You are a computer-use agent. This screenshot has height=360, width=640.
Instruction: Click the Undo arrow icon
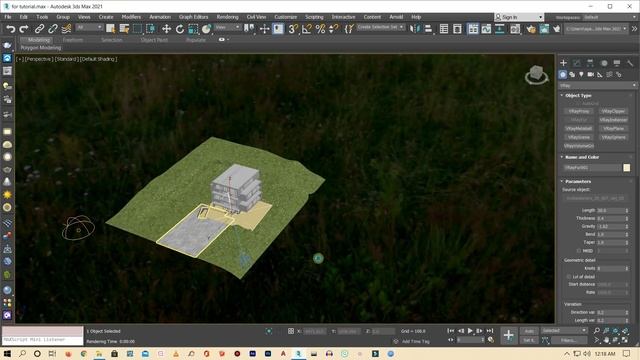(x=11, y=29)
